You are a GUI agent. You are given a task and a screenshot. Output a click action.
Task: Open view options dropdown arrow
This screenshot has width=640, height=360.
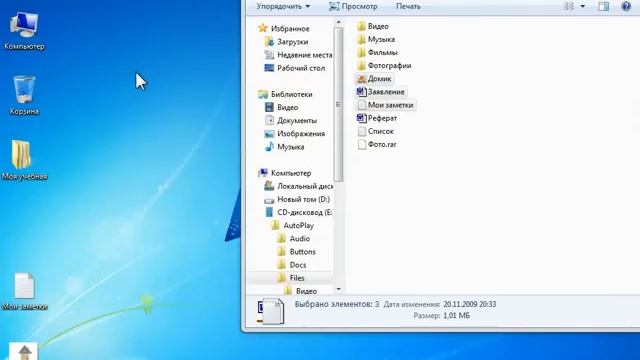(582, 6)
